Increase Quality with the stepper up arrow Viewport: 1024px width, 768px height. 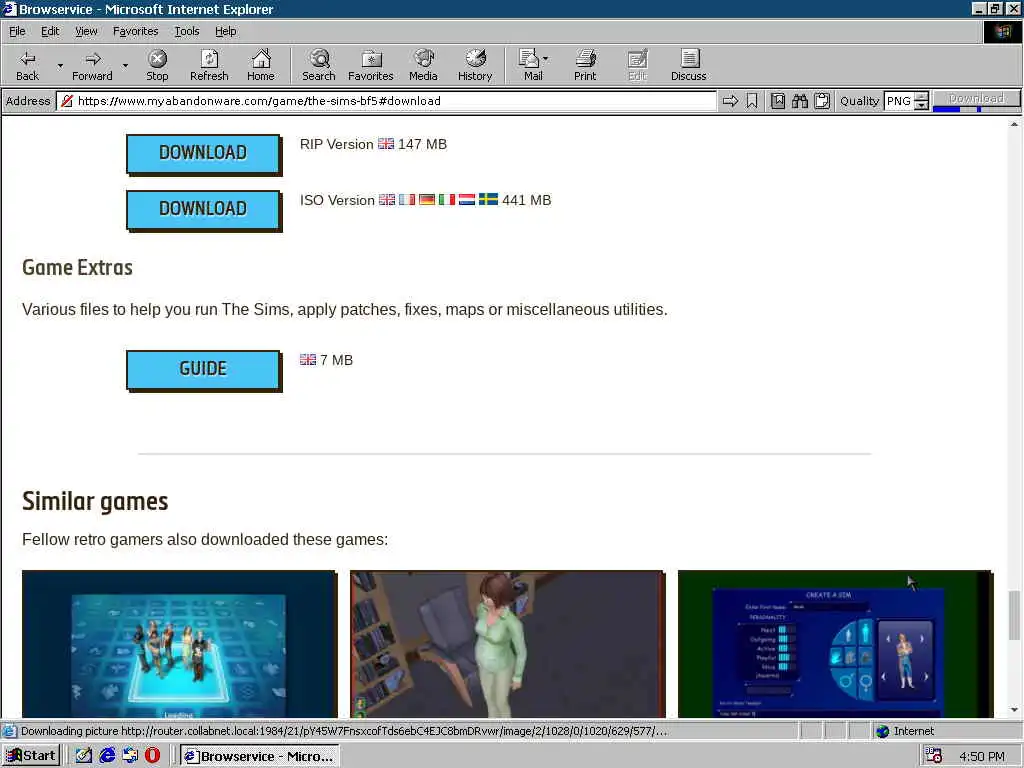[x=921, y=97]
